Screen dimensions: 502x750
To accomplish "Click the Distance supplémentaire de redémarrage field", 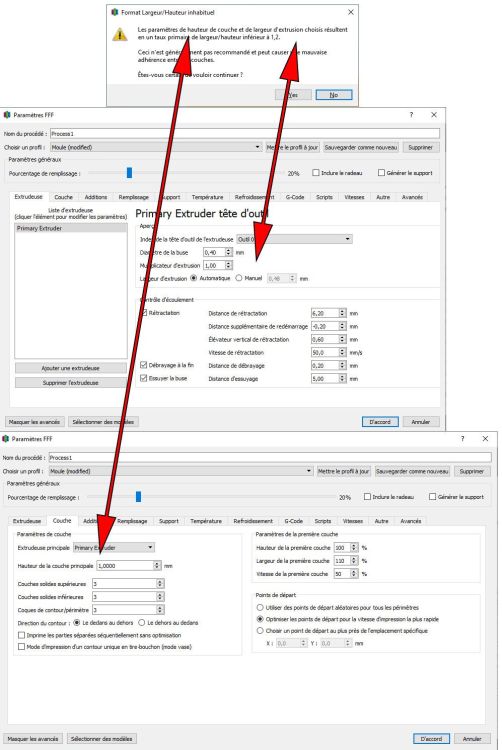I will click(x=325, y=326).
